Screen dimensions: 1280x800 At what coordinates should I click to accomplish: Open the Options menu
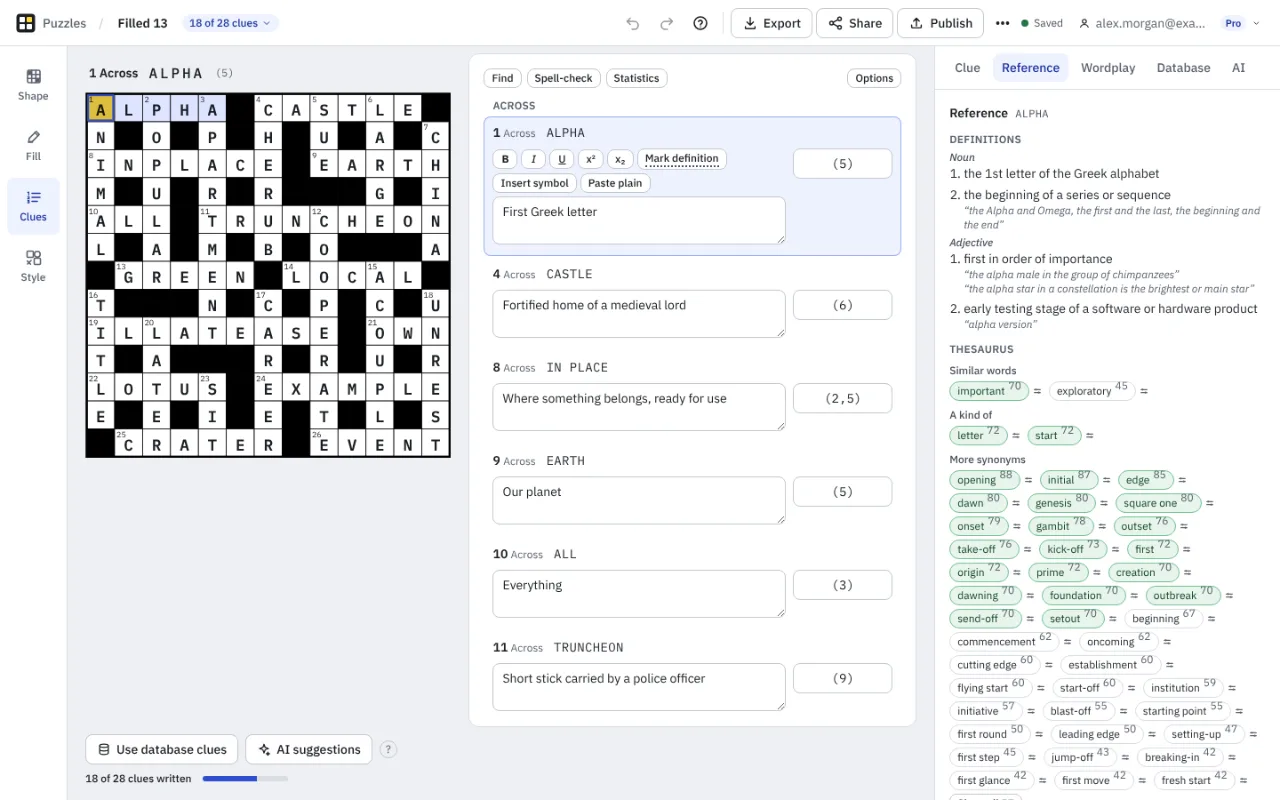pyautogui.click(x=874, y=78)
